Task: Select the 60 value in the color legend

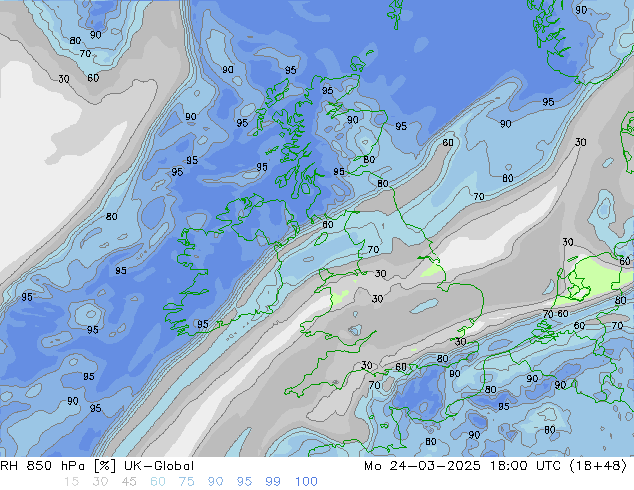Action: click(x=158, y=482)
